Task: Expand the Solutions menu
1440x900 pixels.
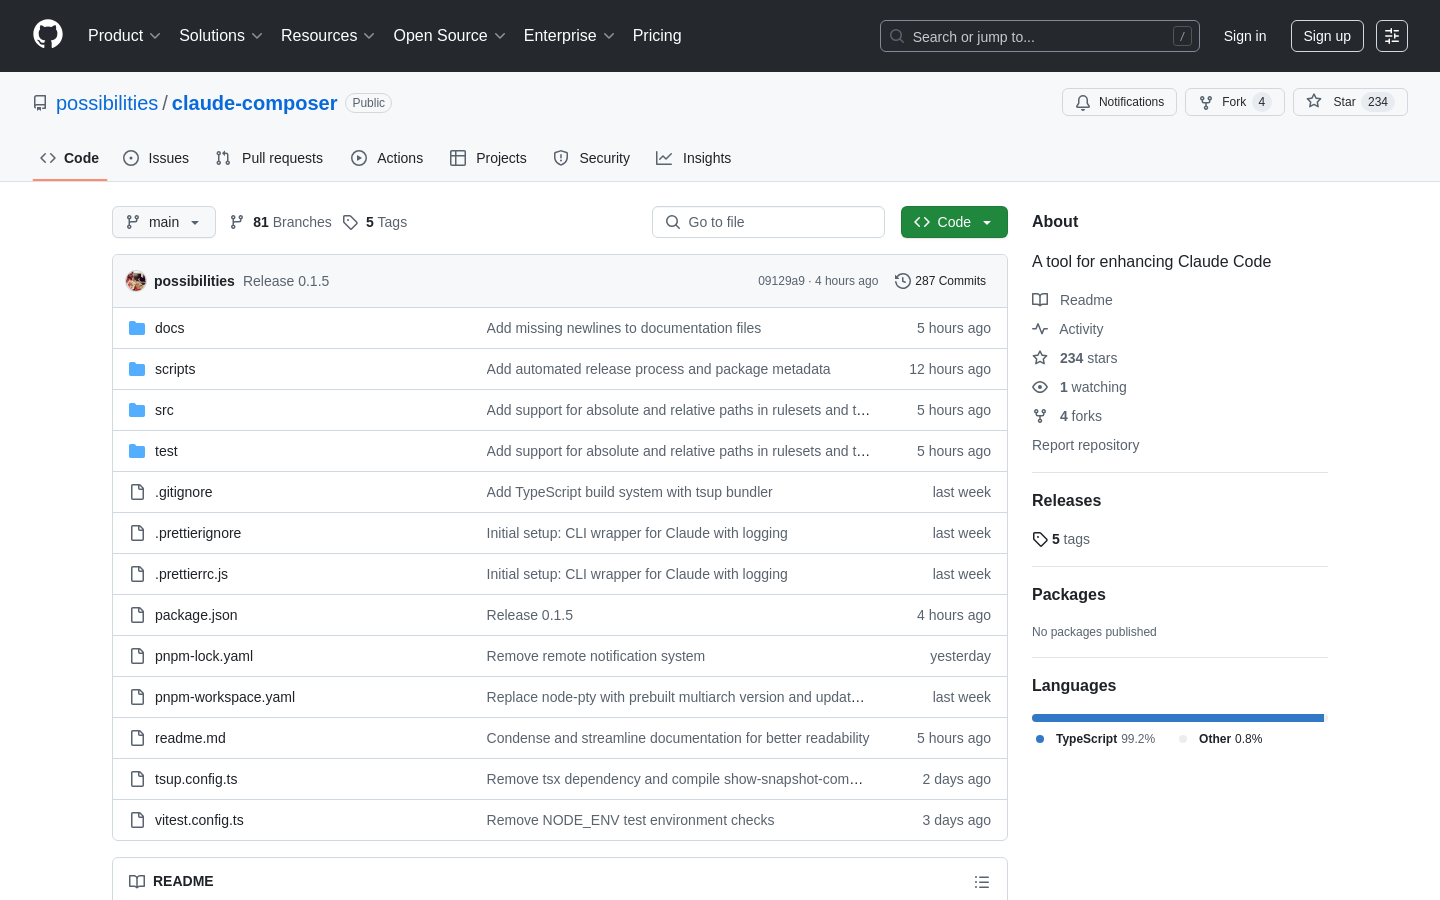Action: pyautogui.click(x=221, y=36)
